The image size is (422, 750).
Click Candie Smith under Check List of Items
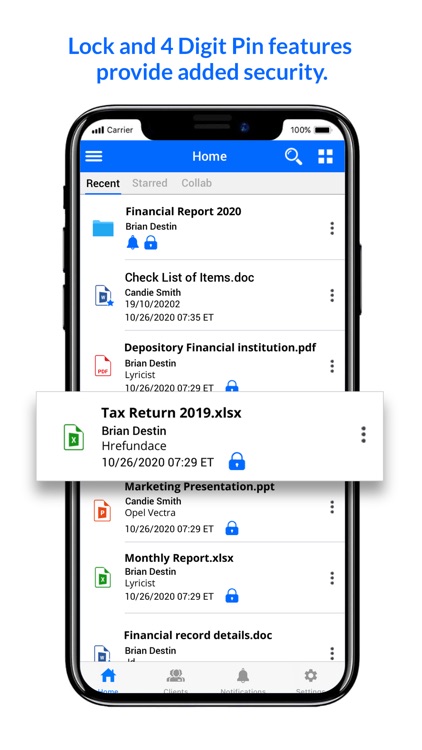[153, 292]
